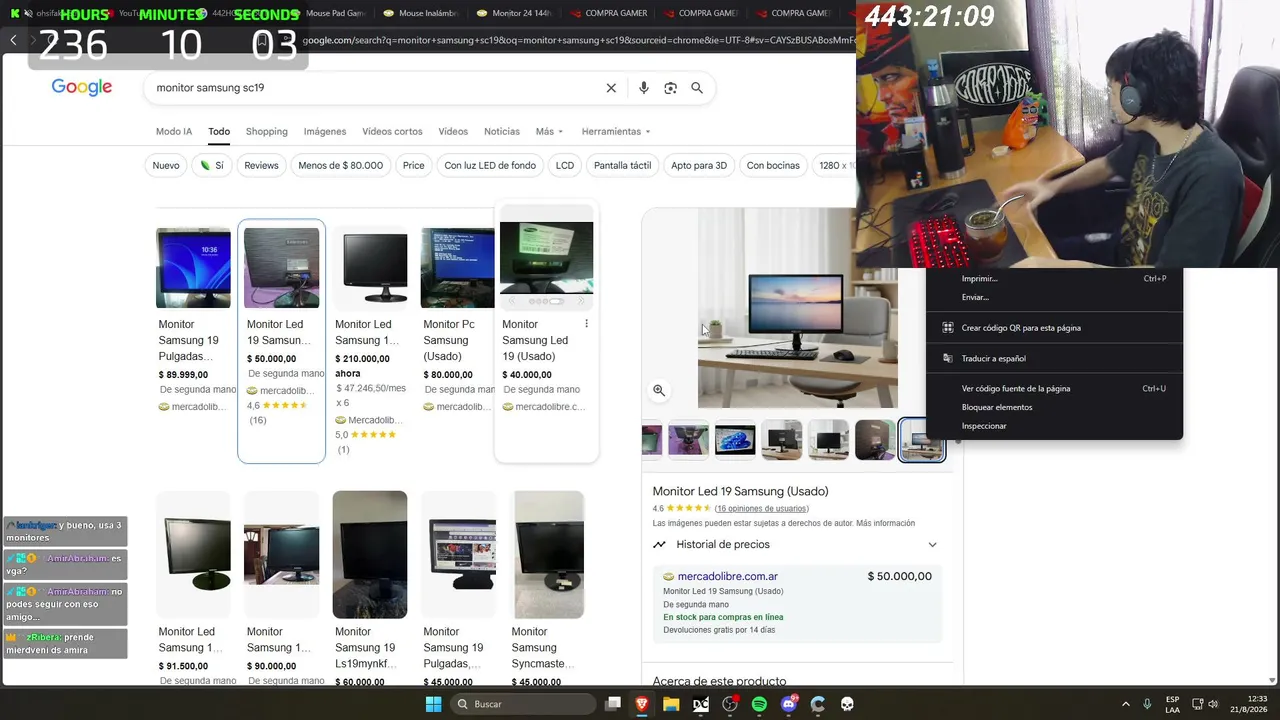Viewport: 1280px width, 720px height.
Task: Switch to the Monitor 24 144 browser tab
Action: pyautogui.click(x=515, y=13)
